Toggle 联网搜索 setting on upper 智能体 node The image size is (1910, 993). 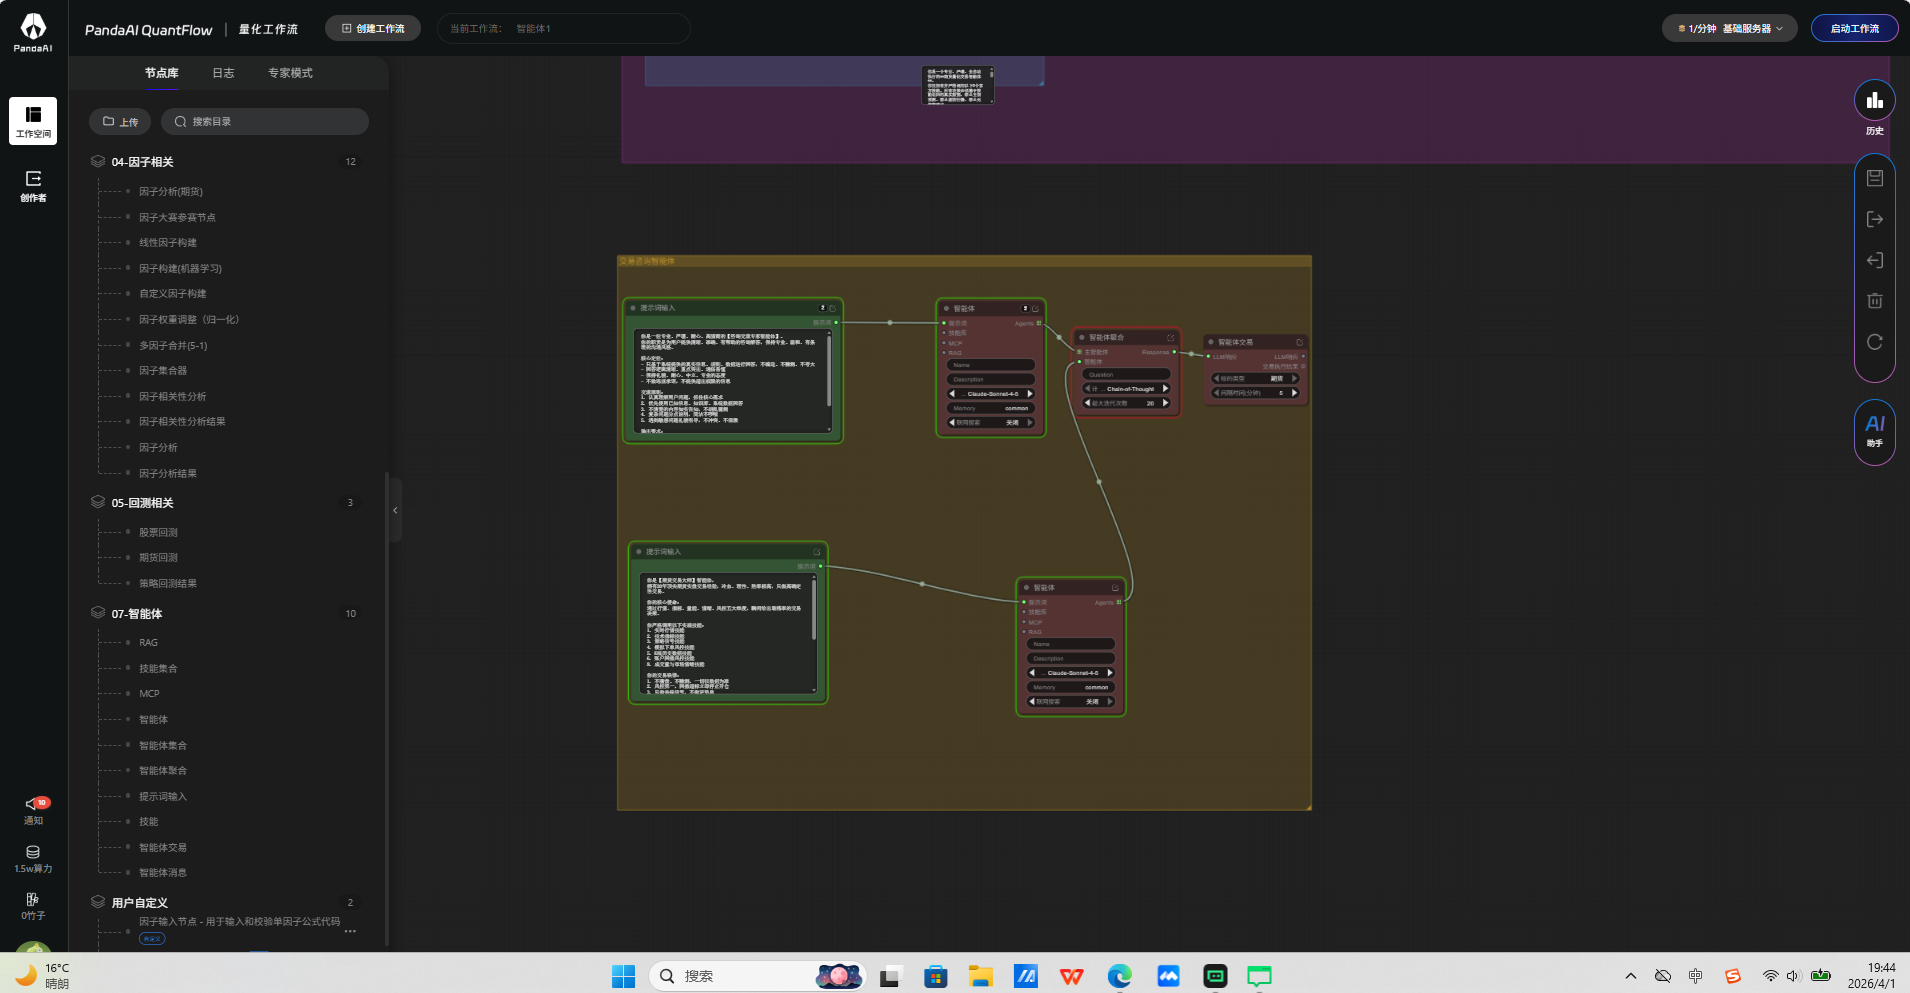point(990,423)
